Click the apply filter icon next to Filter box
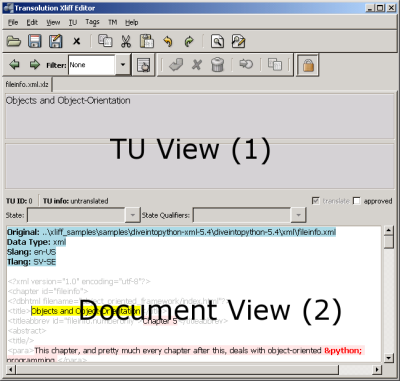Image resolution: width=400 pixels, height=381 pixels. (x=143, y=65)
